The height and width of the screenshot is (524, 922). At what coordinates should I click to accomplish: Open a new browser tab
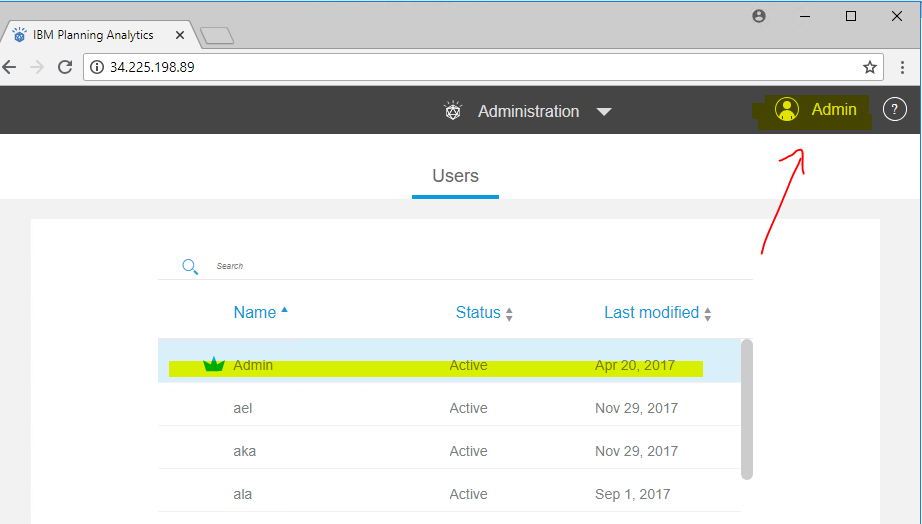click(x=217, y=36)
